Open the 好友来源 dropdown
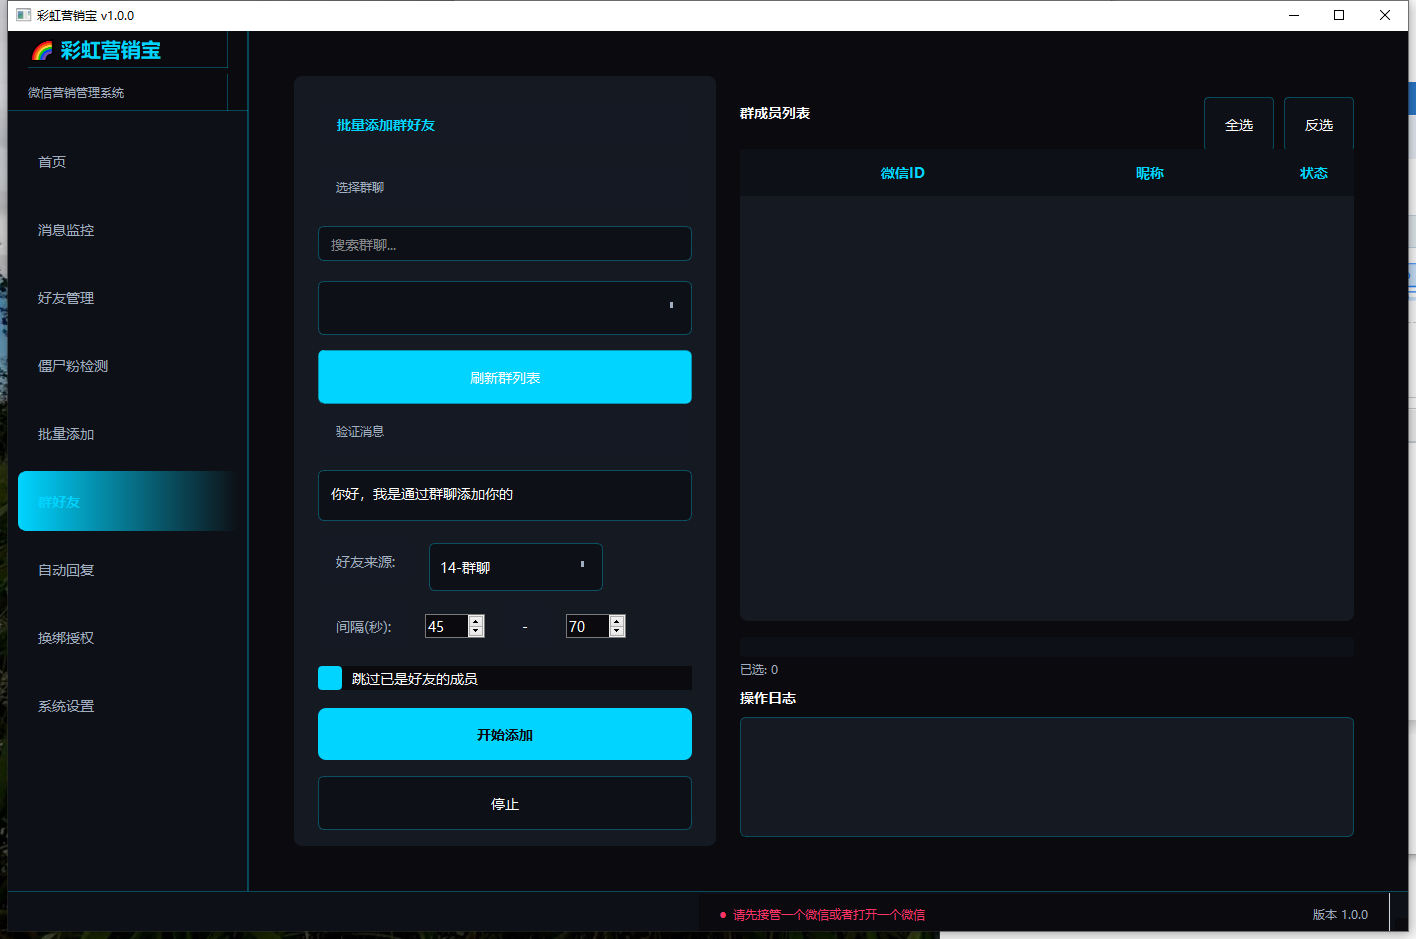 point(516,567)
